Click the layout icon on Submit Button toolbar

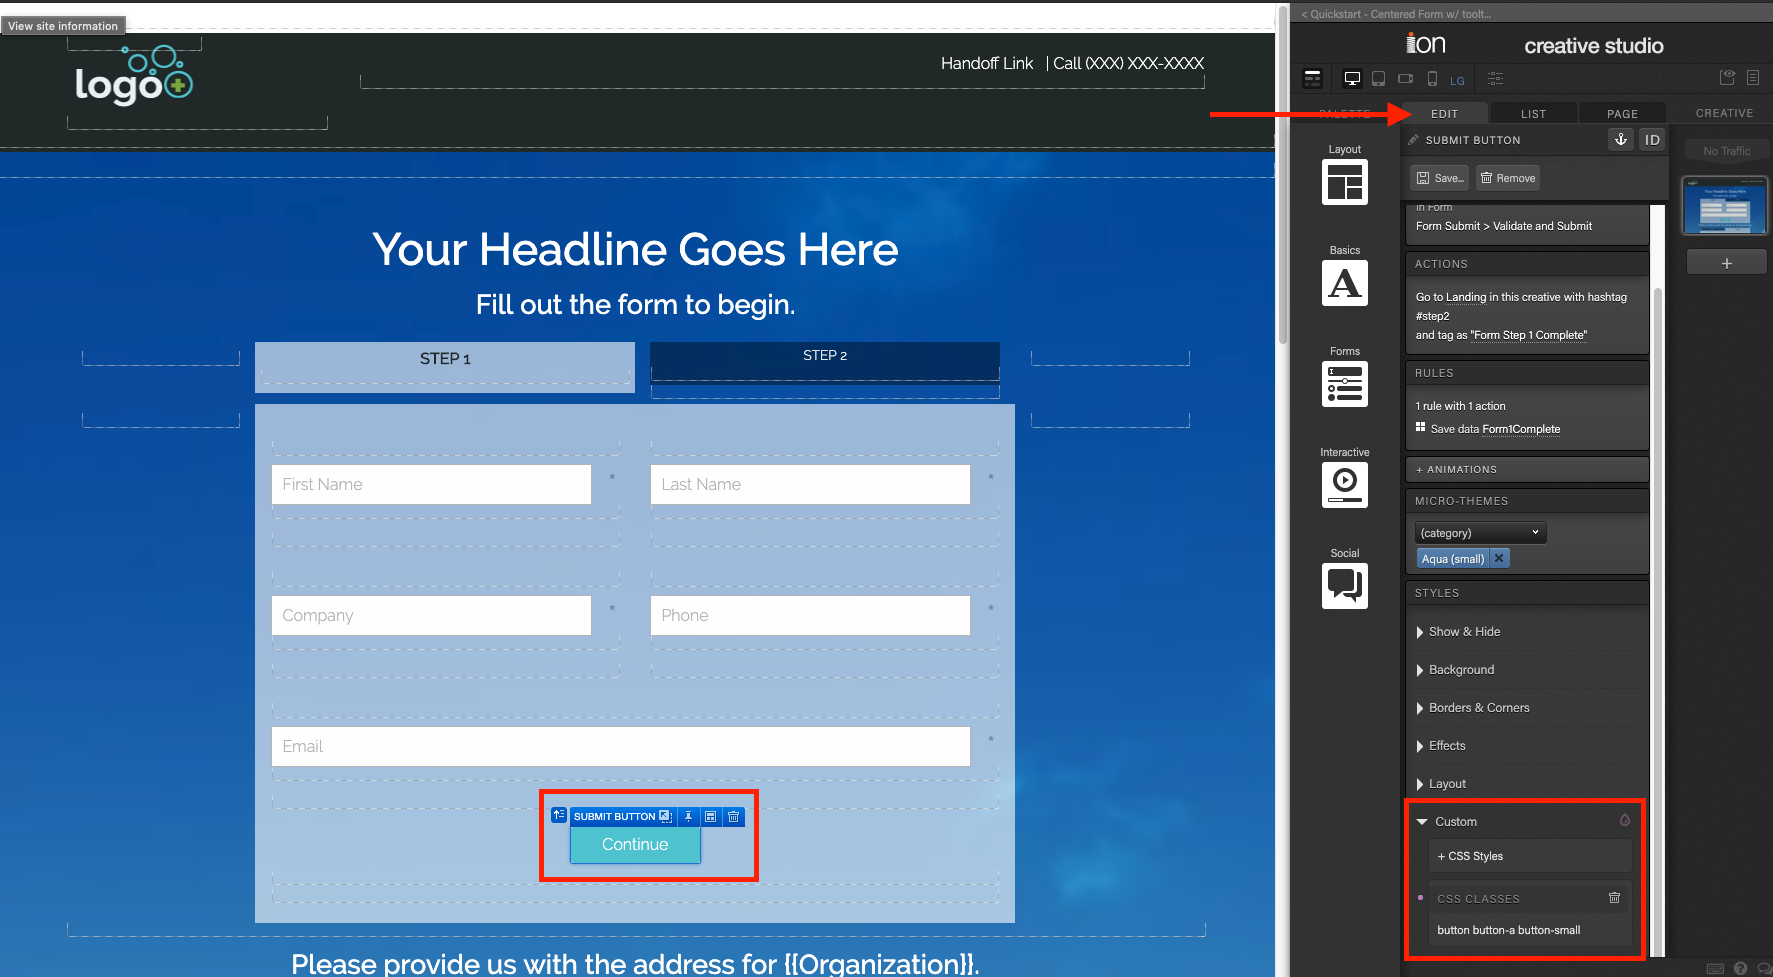point(711,817)
